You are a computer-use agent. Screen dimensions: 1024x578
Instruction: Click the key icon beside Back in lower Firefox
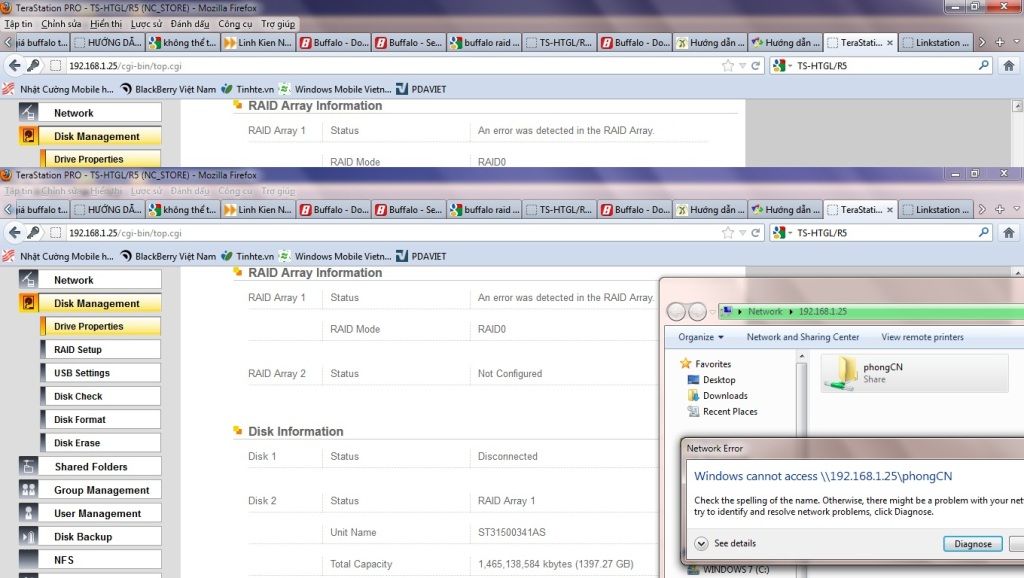pyautogui.click(x=33, y=233)
